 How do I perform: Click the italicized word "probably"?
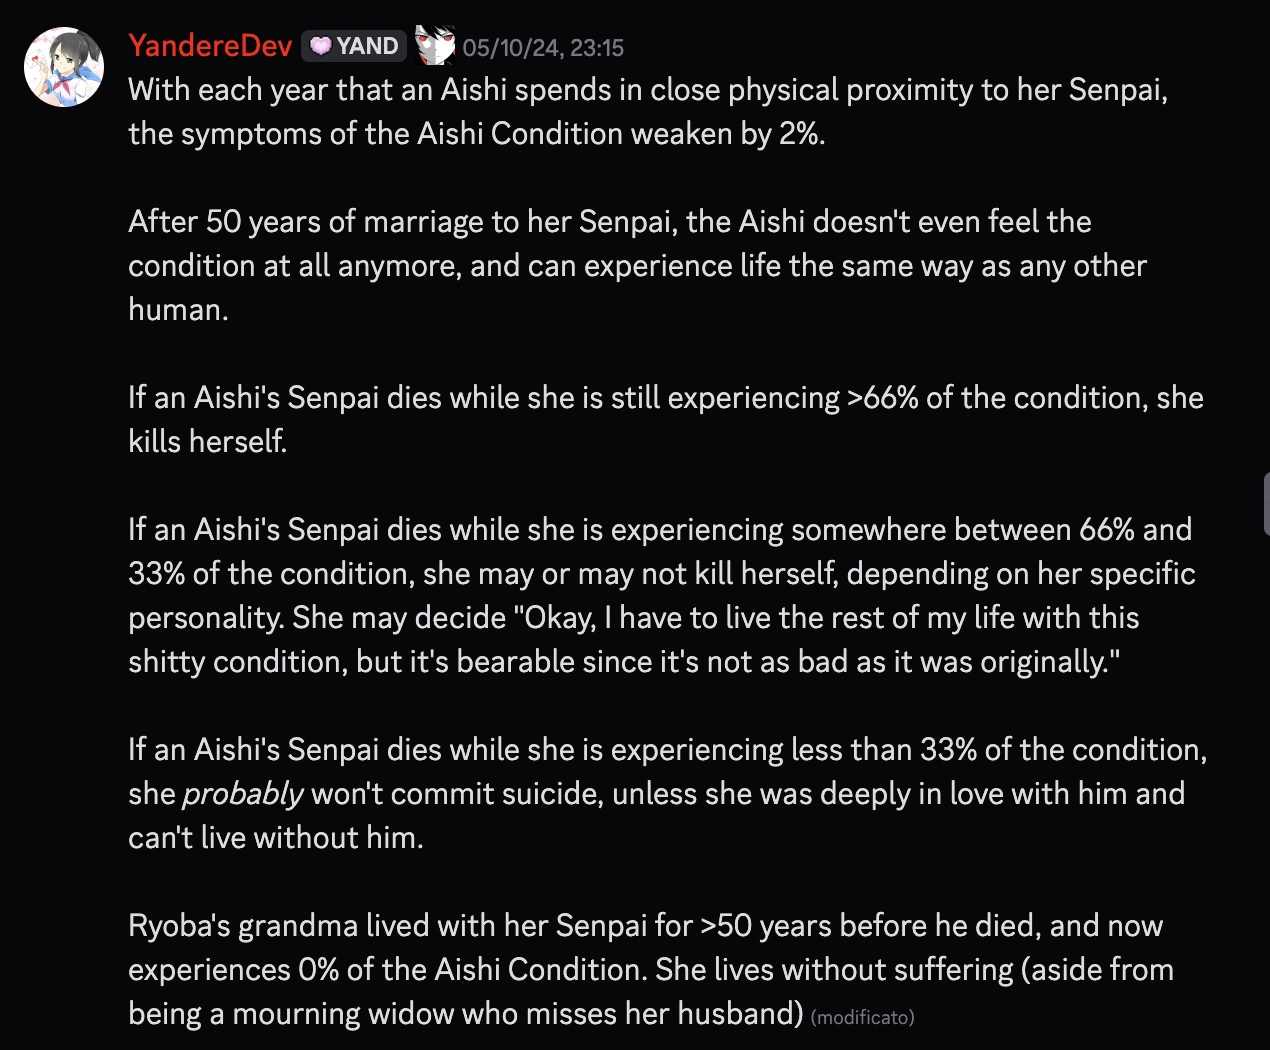click(243, 794)
